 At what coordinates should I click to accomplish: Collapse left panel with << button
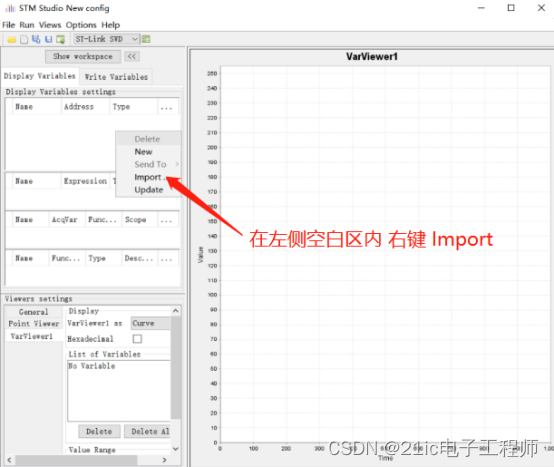pyautogui.click(x=132, y=56)
